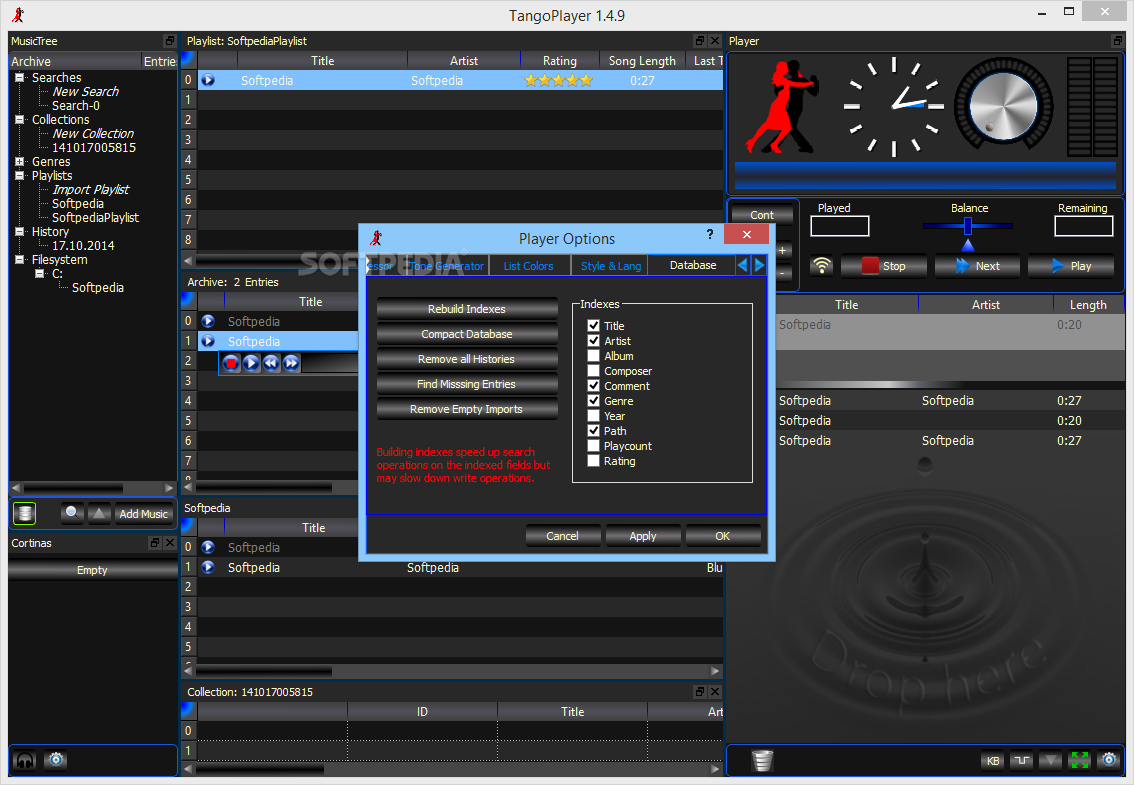
Task: Play the Softpedia track in playlist row 0
Action: pos(208,80)
